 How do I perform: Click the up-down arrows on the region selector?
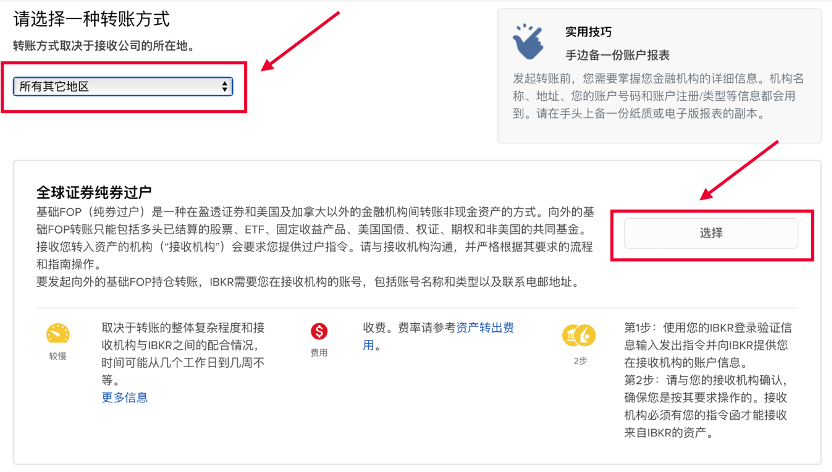click(x=225, y=86)
